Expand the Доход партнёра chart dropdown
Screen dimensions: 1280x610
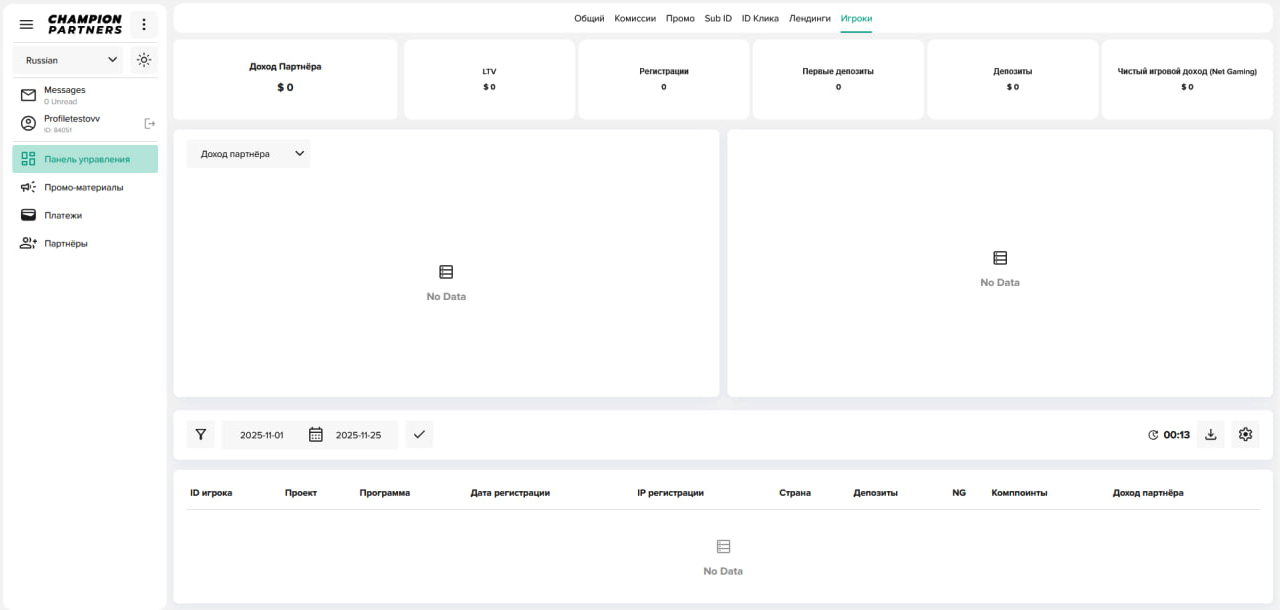click(x=249, y=154)
